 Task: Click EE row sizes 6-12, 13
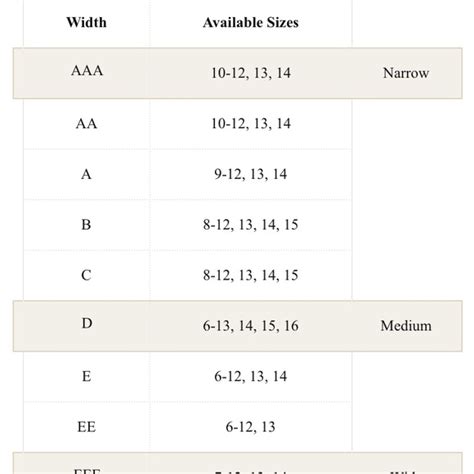tap(251, 427)
